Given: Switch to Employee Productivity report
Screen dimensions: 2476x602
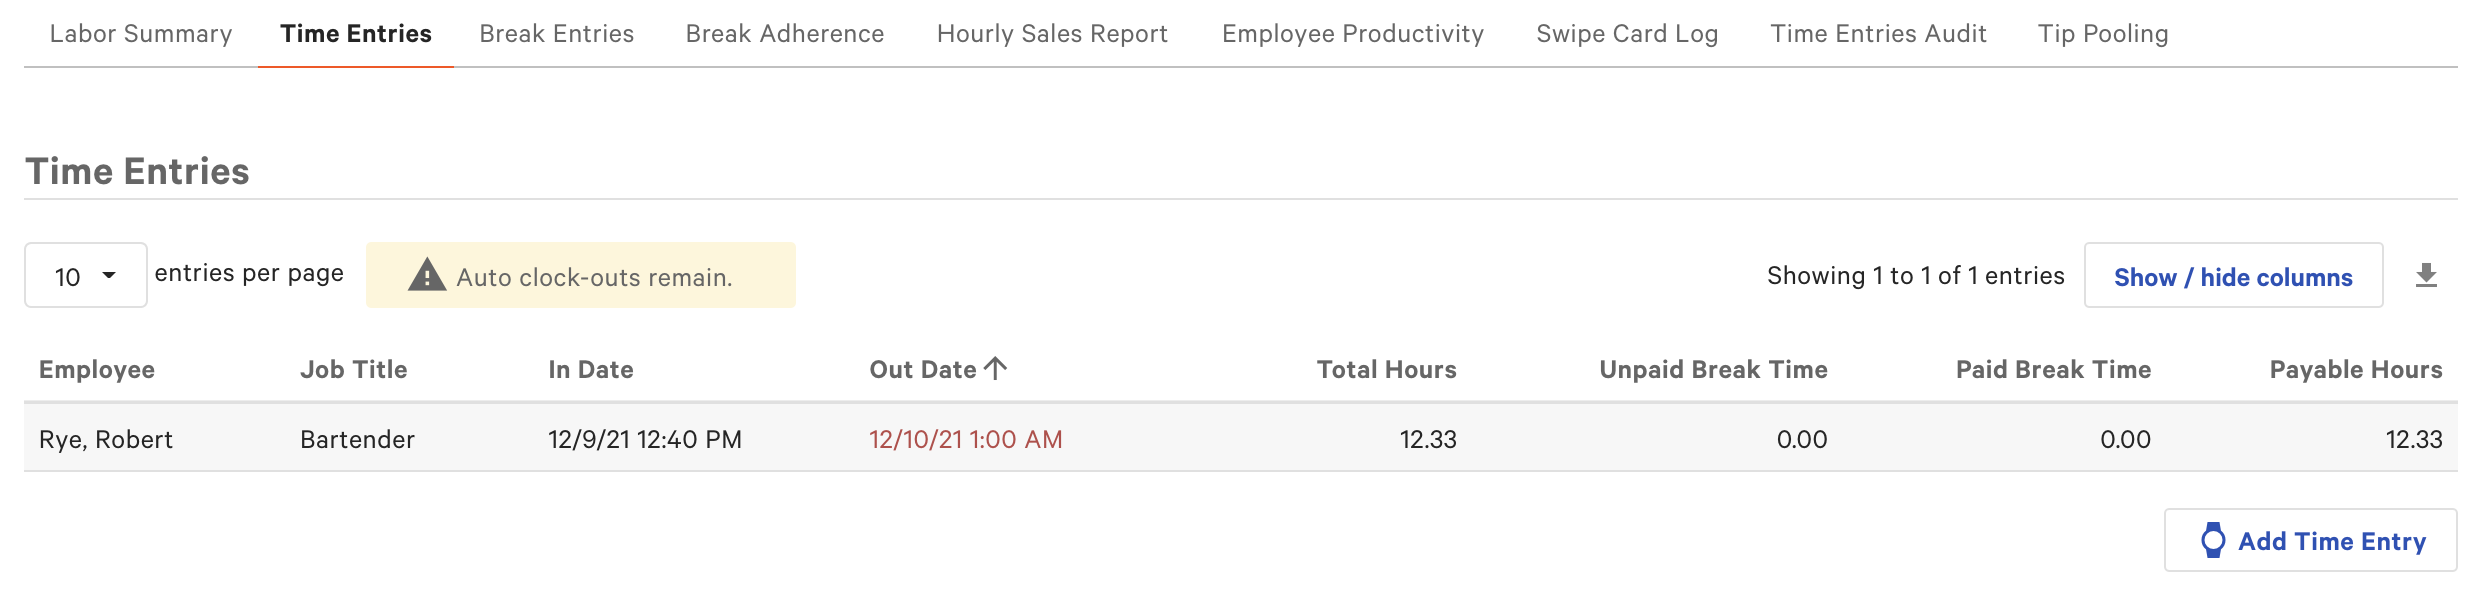Looking at the screenshot, I should 1352,33.
